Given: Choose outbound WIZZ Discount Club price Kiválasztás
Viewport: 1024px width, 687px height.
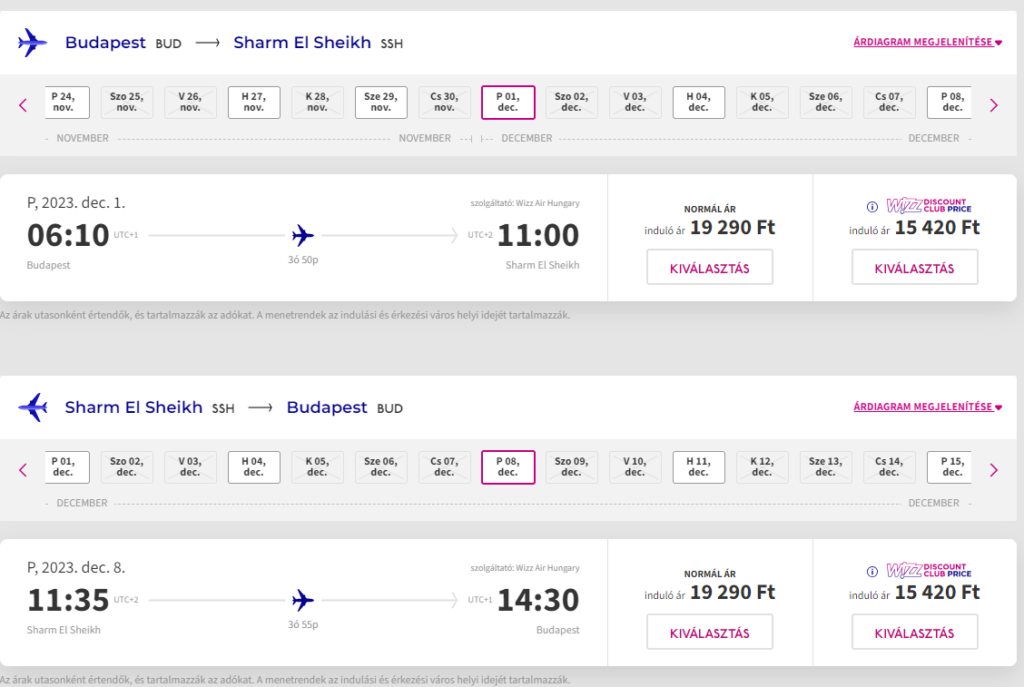Looking at the screenshot, I should coord(914,267).
